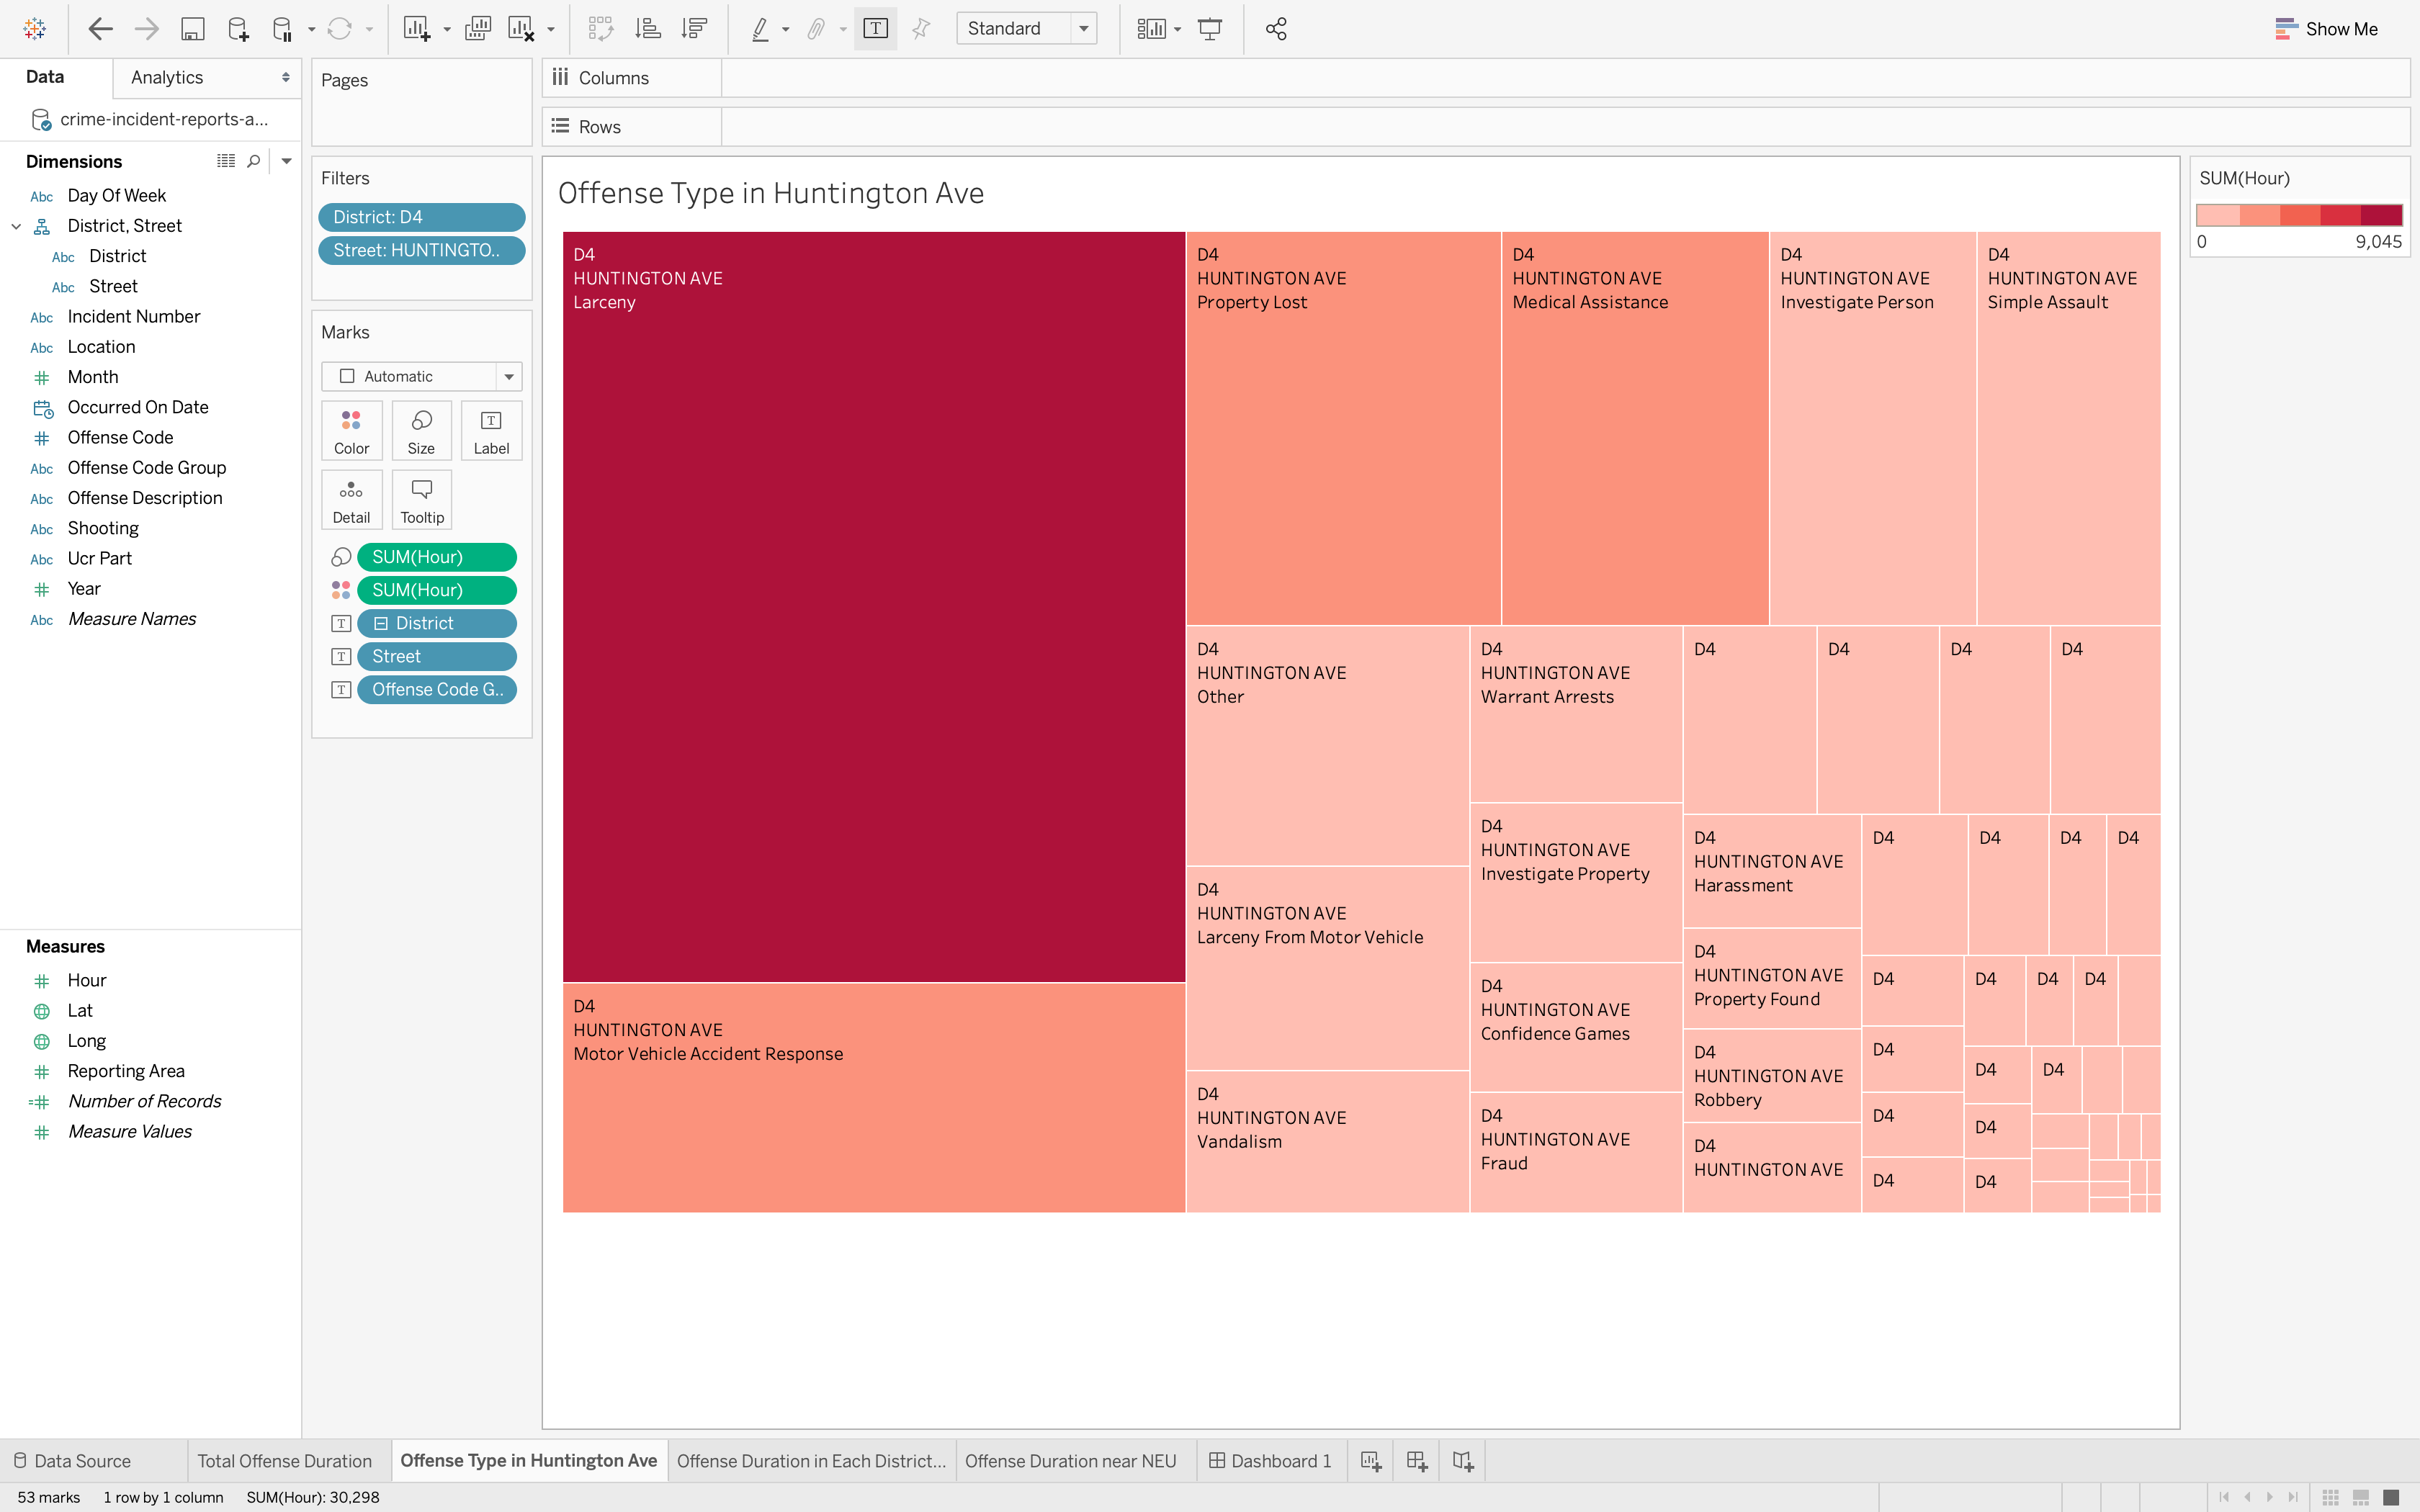
Task: Open the Color marks card button
Action: [351, 431]
